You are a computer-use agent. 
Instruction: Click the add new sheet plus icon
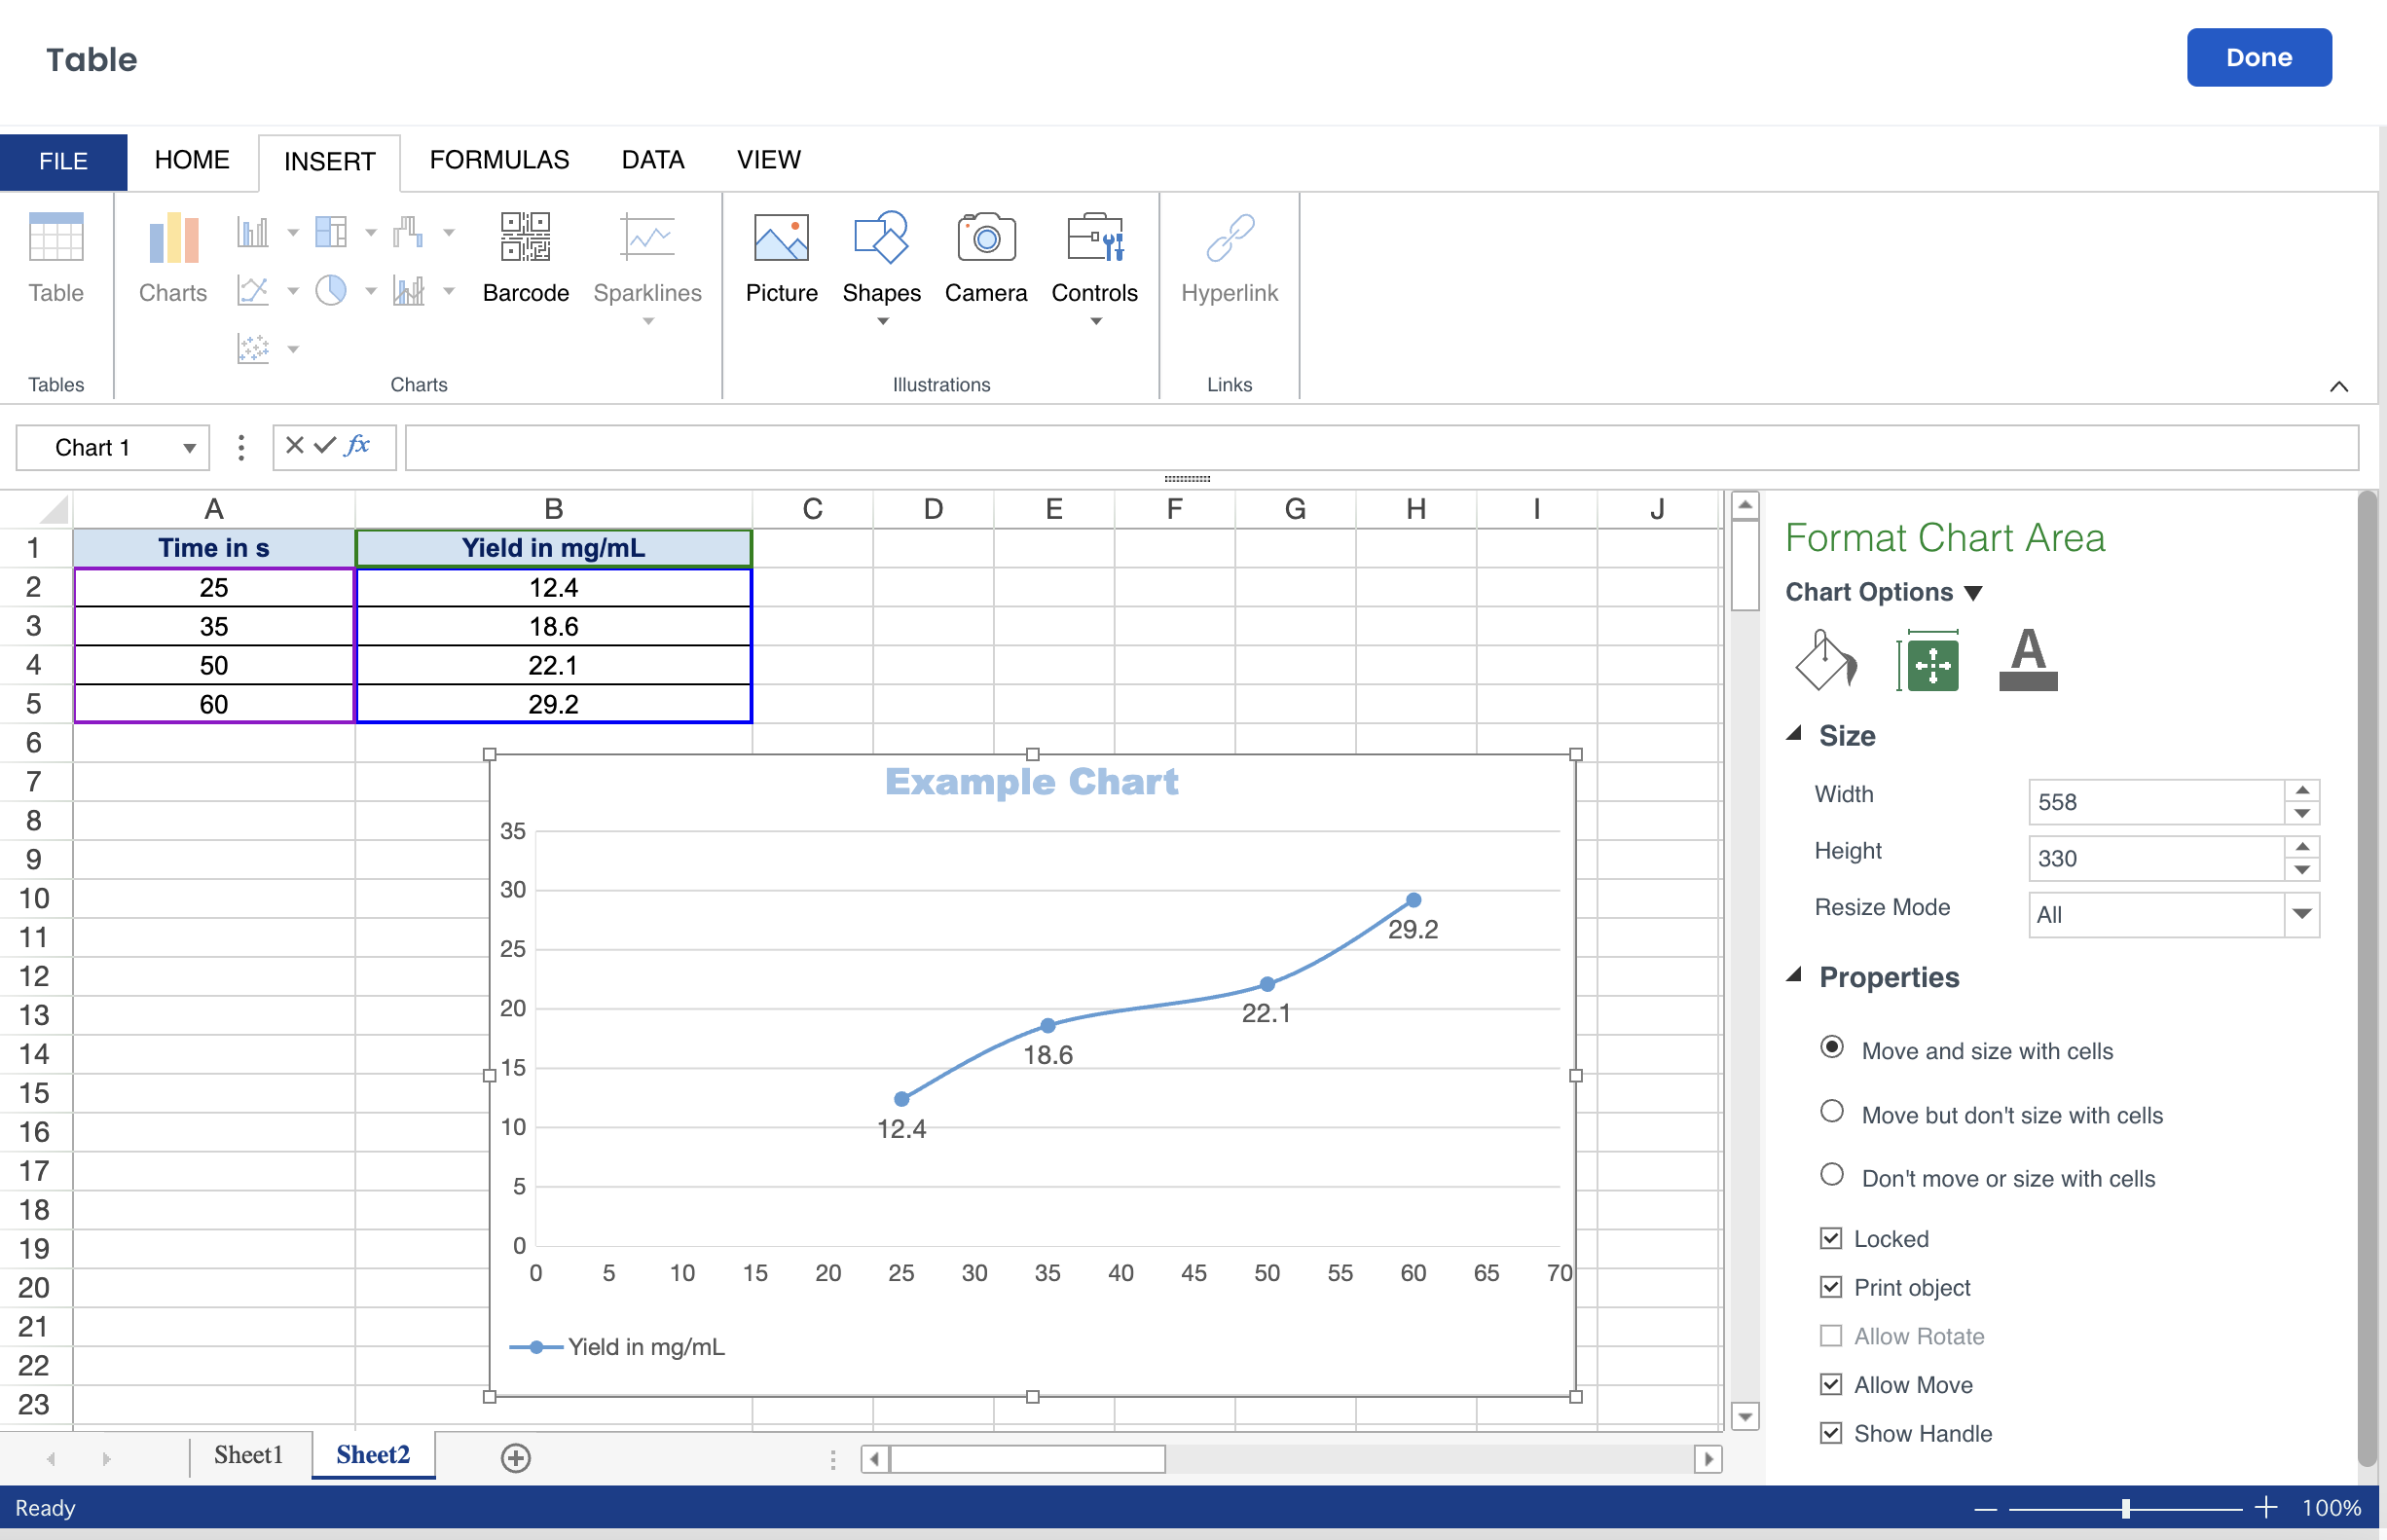(515, 1458)
